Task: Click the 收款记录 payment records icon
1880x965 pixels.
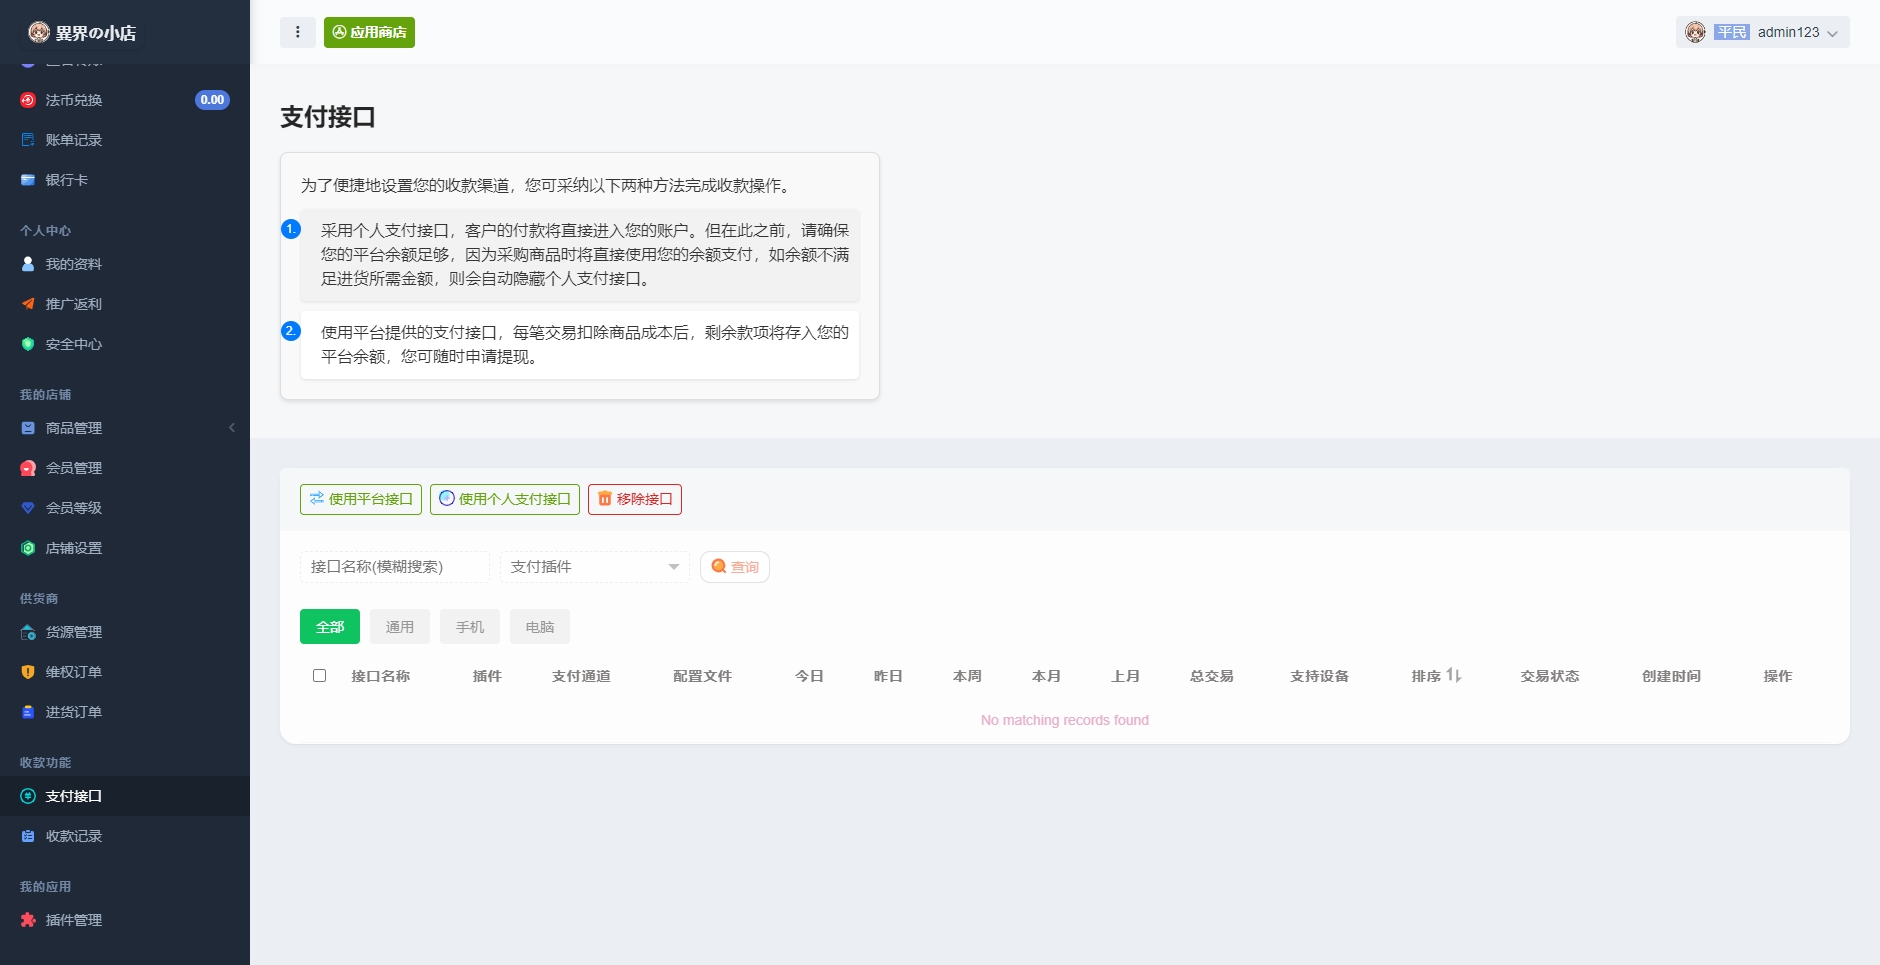Action: point(28,836)
